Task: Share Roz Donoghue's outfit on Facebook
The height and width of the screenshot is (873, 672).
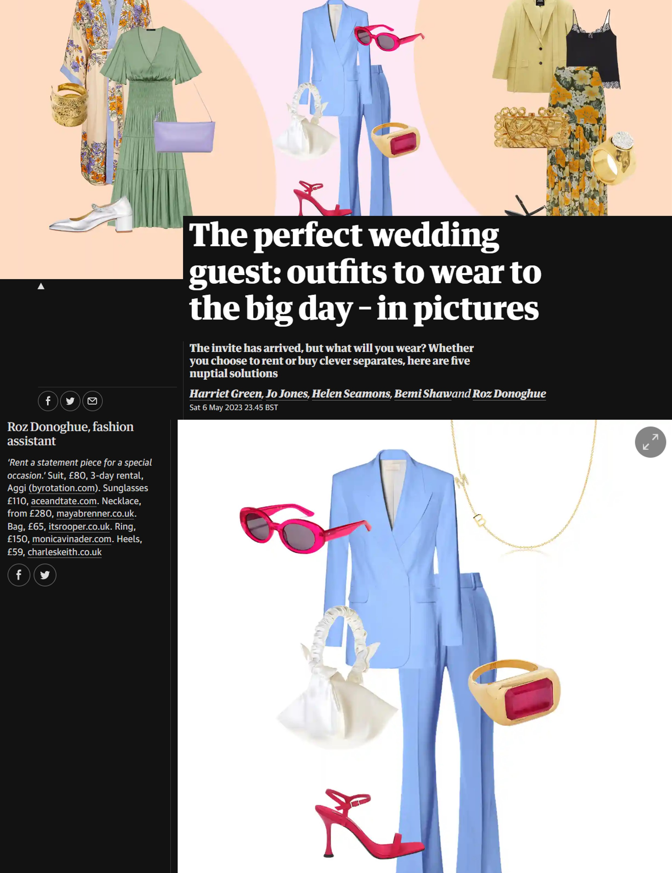Action: [18, 575]
